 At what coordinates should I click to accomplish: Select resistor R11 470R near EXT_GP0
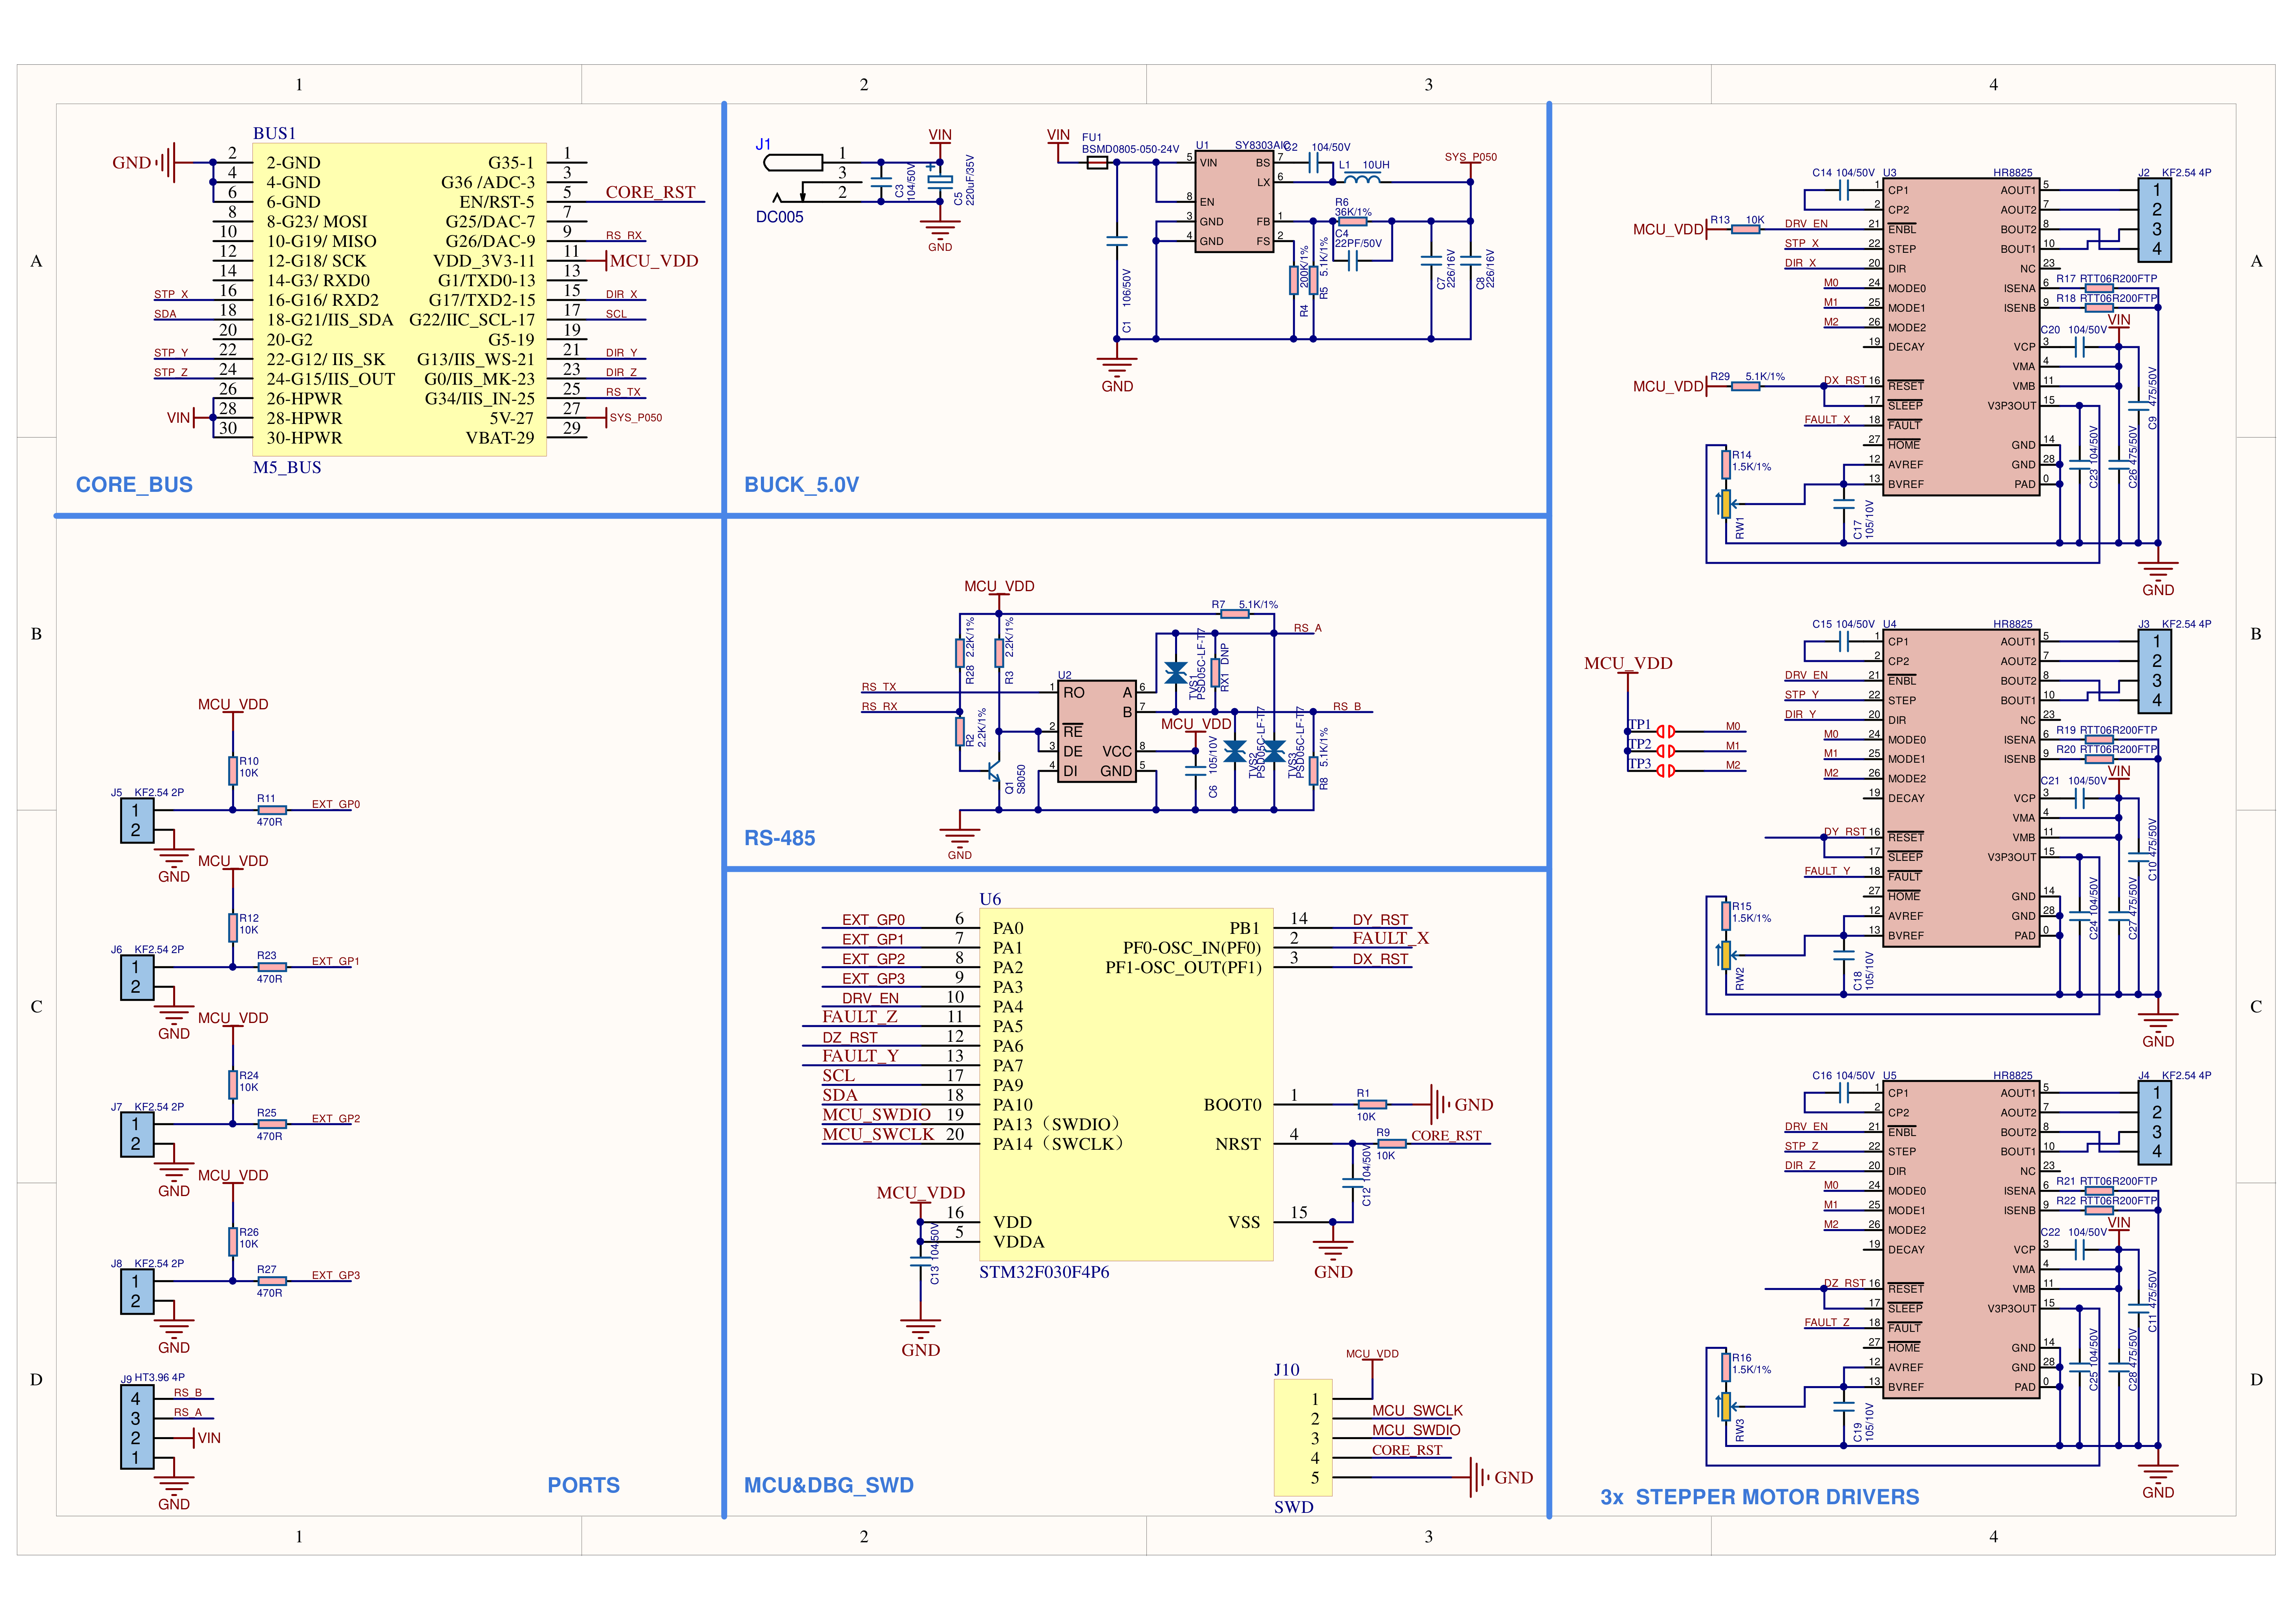pyautogui.click(x=272, y=810)
